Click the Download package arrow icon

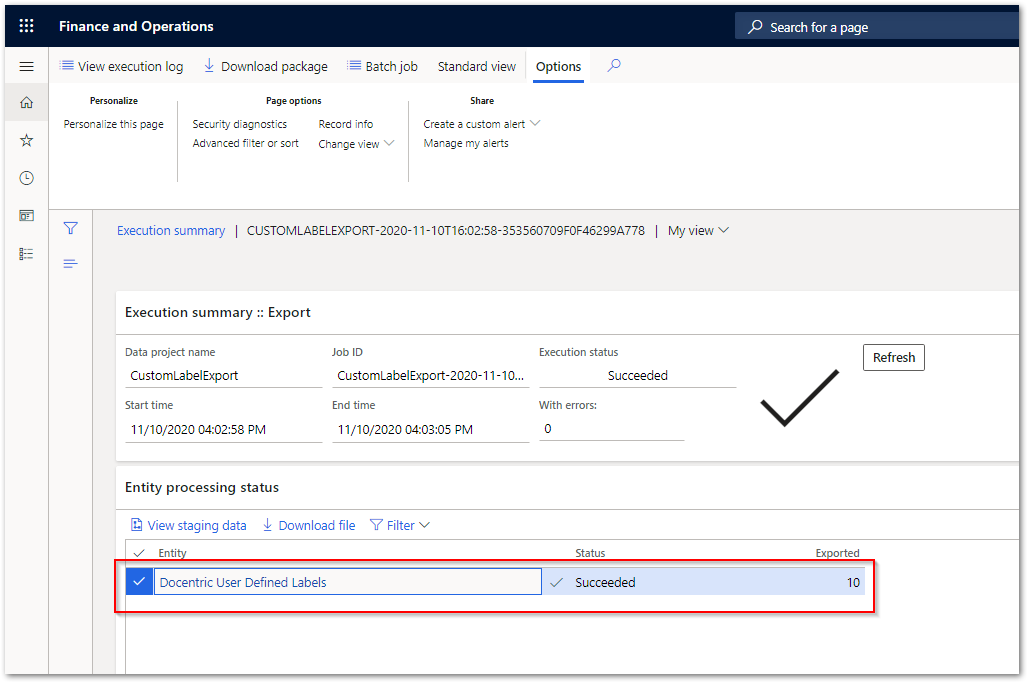coord(209,66)
